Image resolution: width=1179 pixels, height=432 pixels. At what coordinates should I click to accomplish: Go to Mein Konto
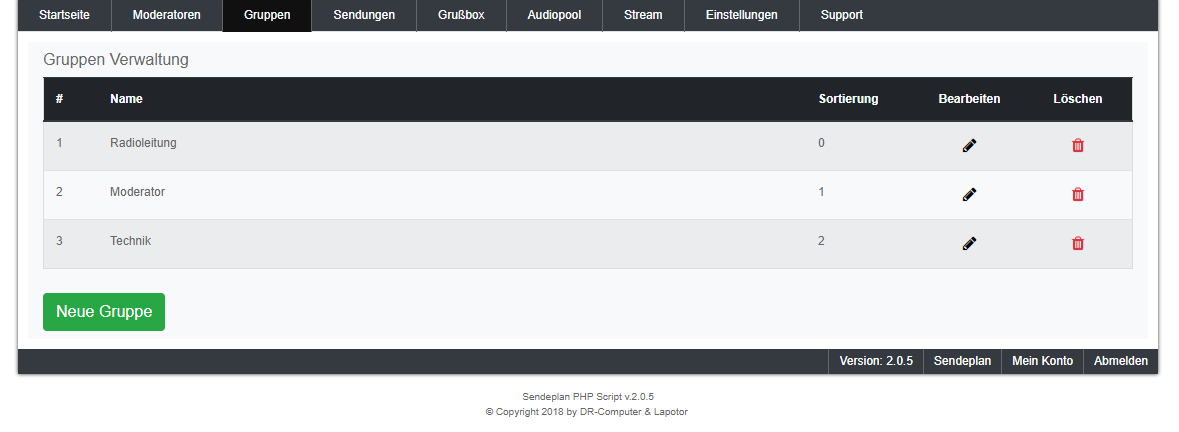pyautogui.click(x=1042, y=361)
